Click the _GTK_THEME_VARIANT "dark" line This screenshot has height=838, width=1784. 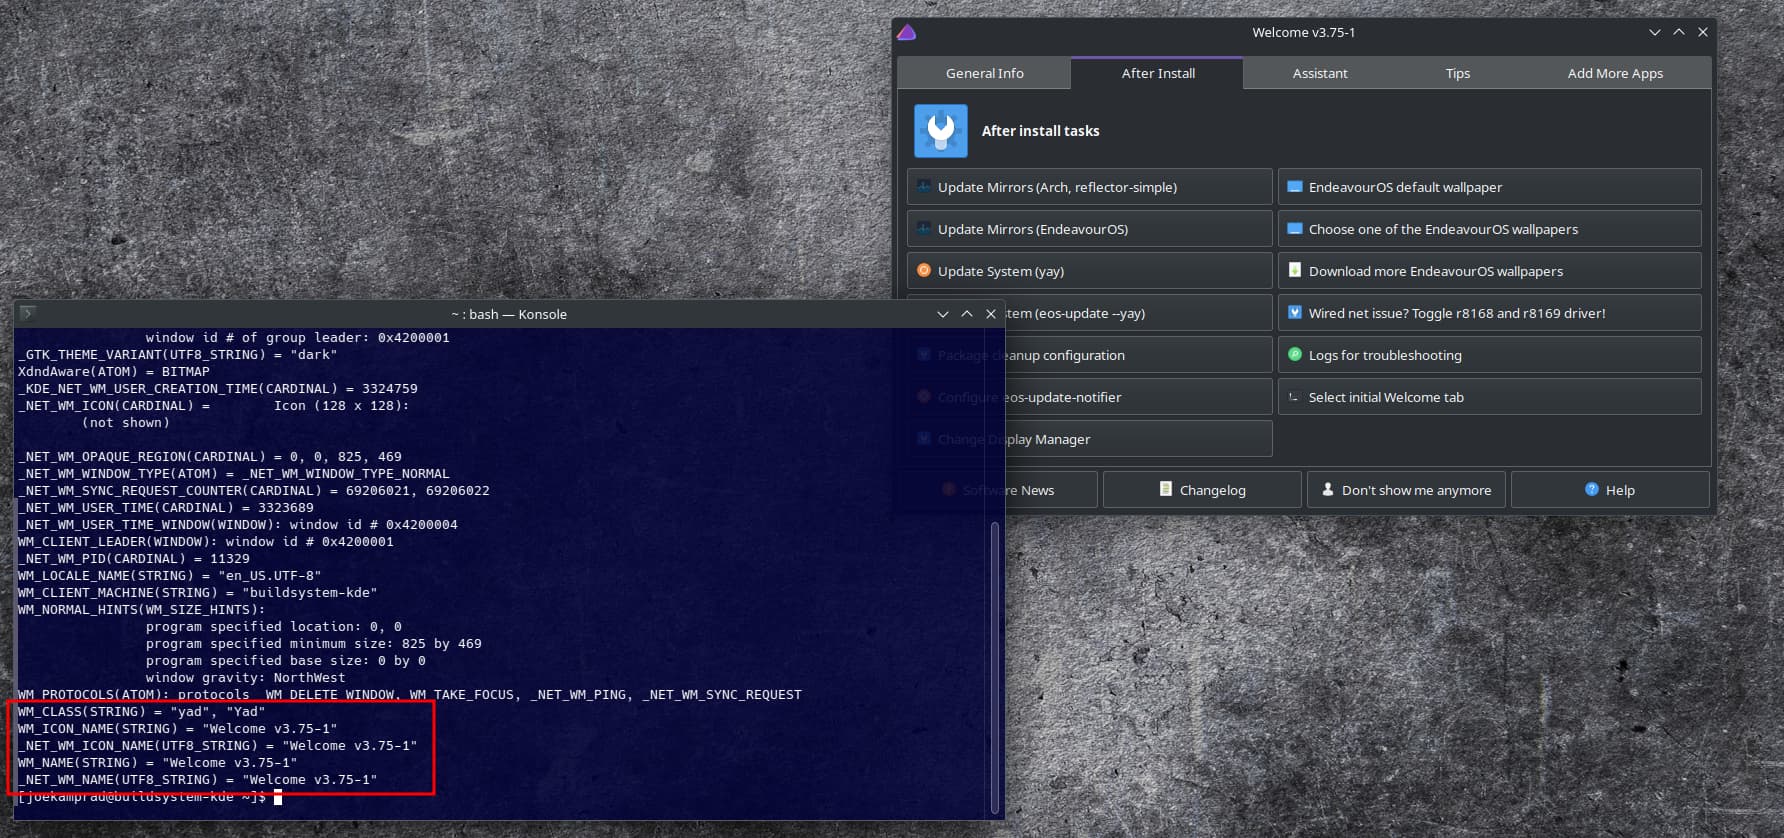pyautogui.click(x=178, y=355)
